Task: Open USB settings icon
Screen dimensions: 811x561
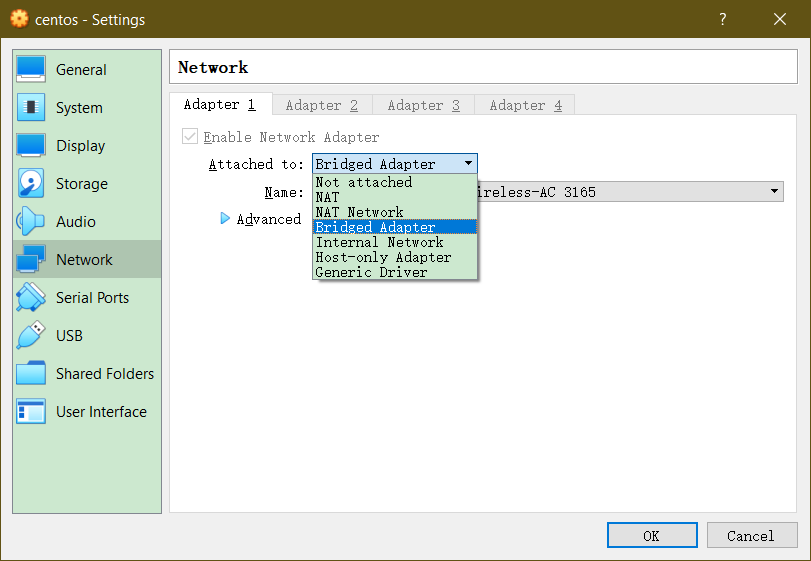Action: click(x=31, y=336)
